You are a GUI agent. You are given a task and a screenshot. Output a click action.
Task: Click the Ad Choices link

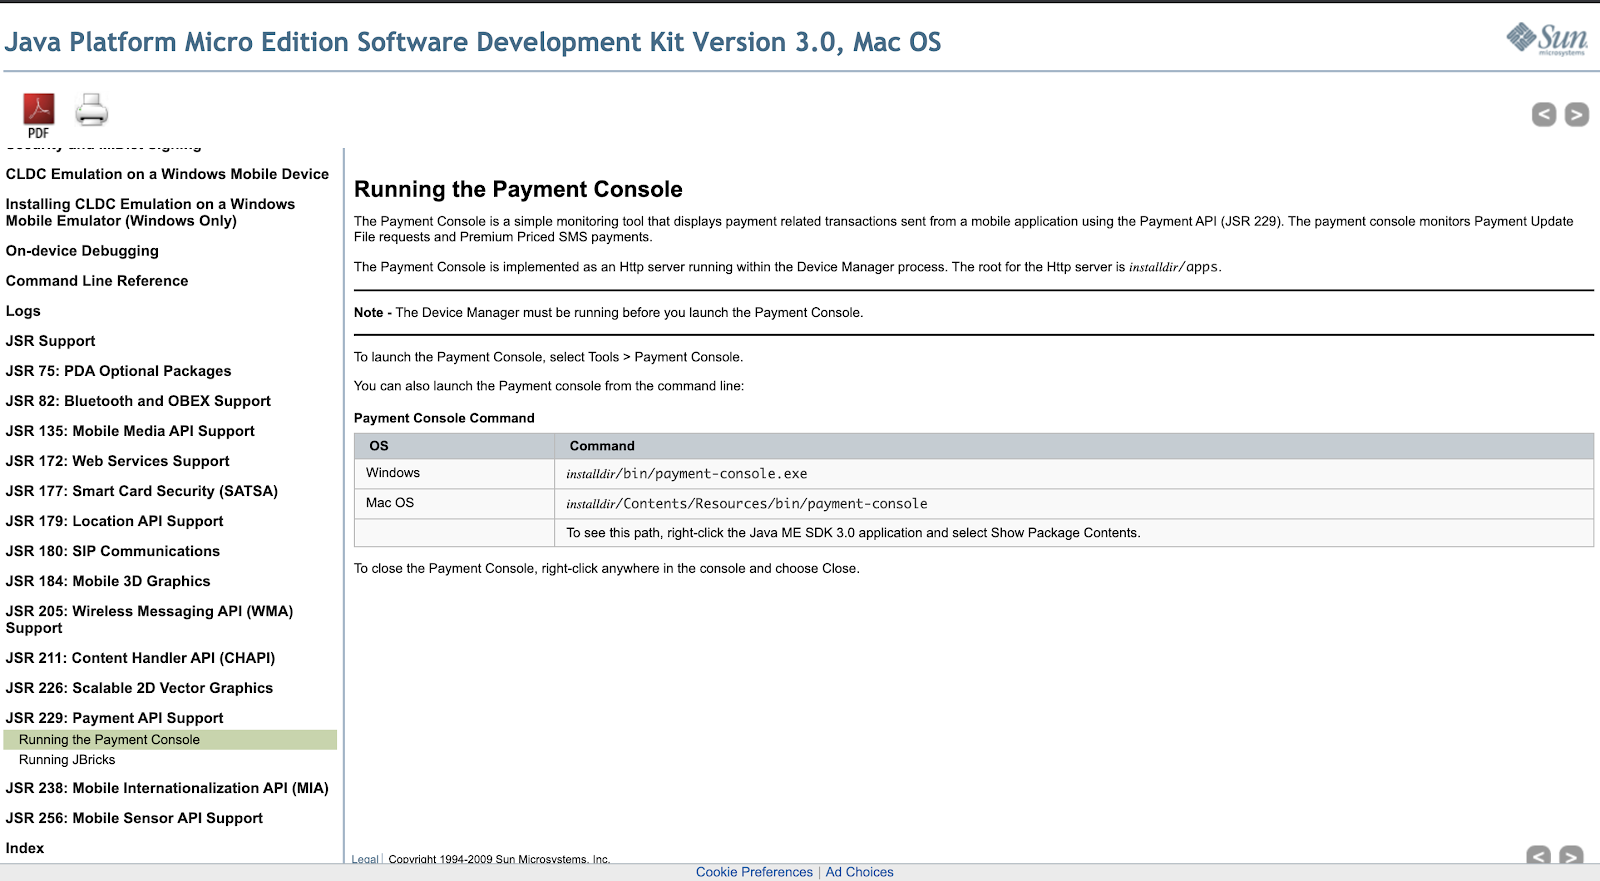859,872
